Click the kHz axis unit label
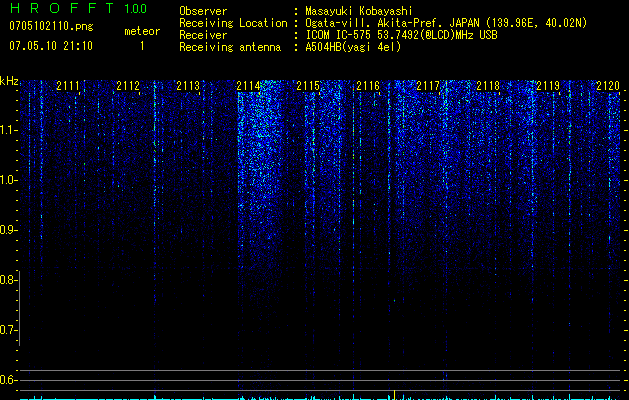 pyautogui.click(x=9, y=81)
